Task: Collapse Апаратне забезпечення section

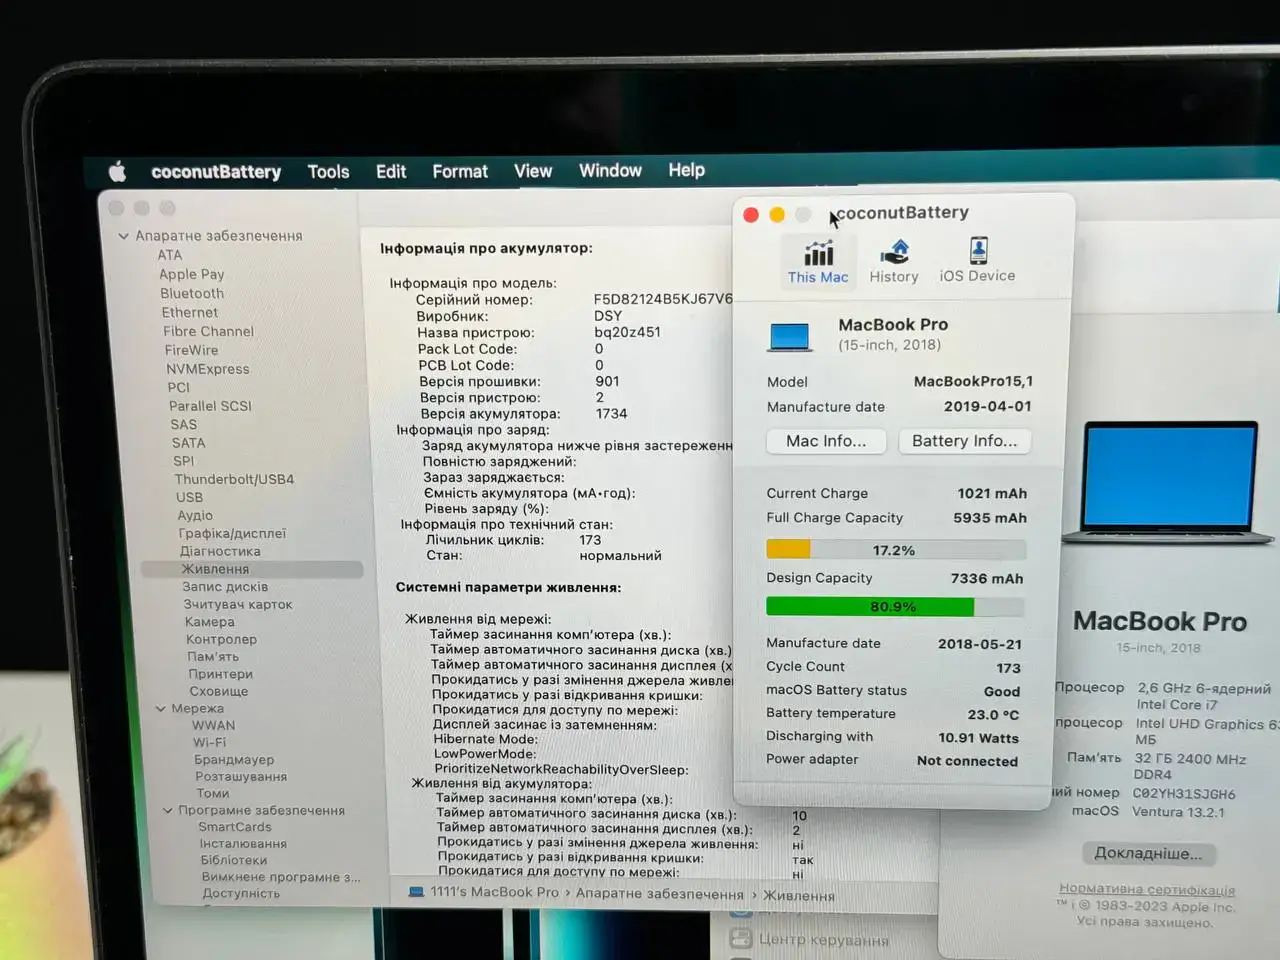Action: pyautogui.click(x=123, y=237)
